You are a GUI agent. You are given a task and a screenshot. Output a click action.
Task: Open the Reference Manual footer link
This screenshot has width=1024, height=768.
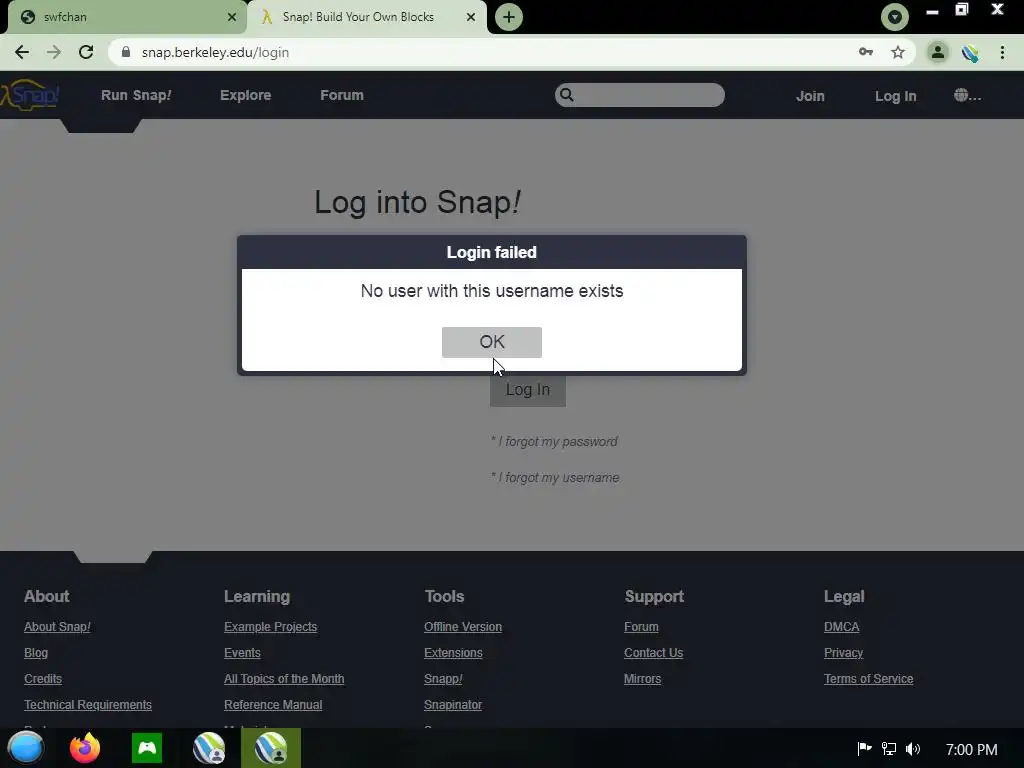(x=273, y=705)
